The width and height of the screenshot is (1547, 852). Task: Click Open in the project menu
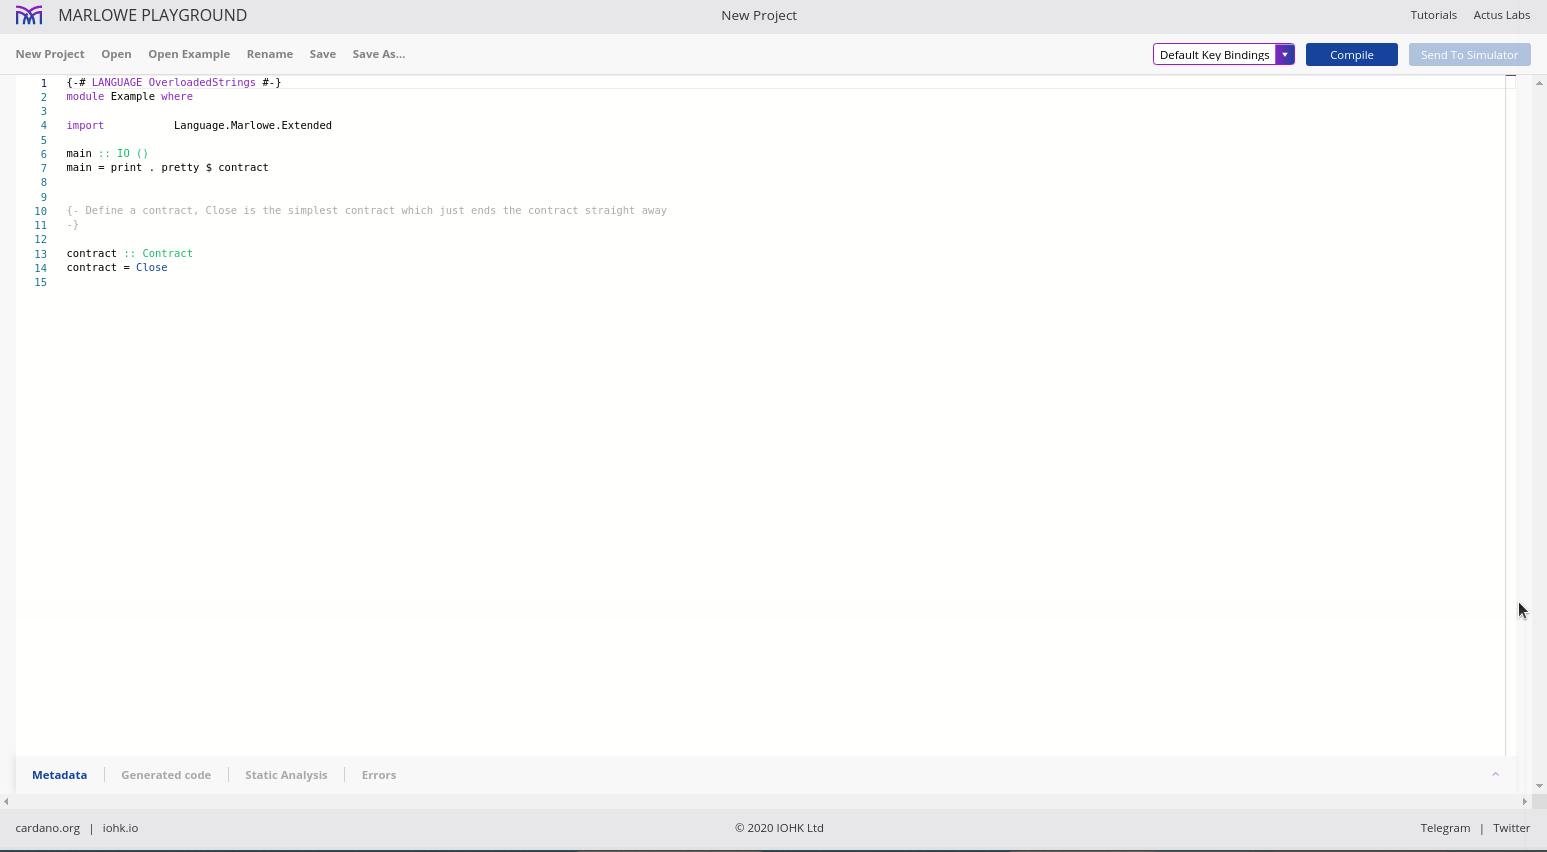[116, 54]
